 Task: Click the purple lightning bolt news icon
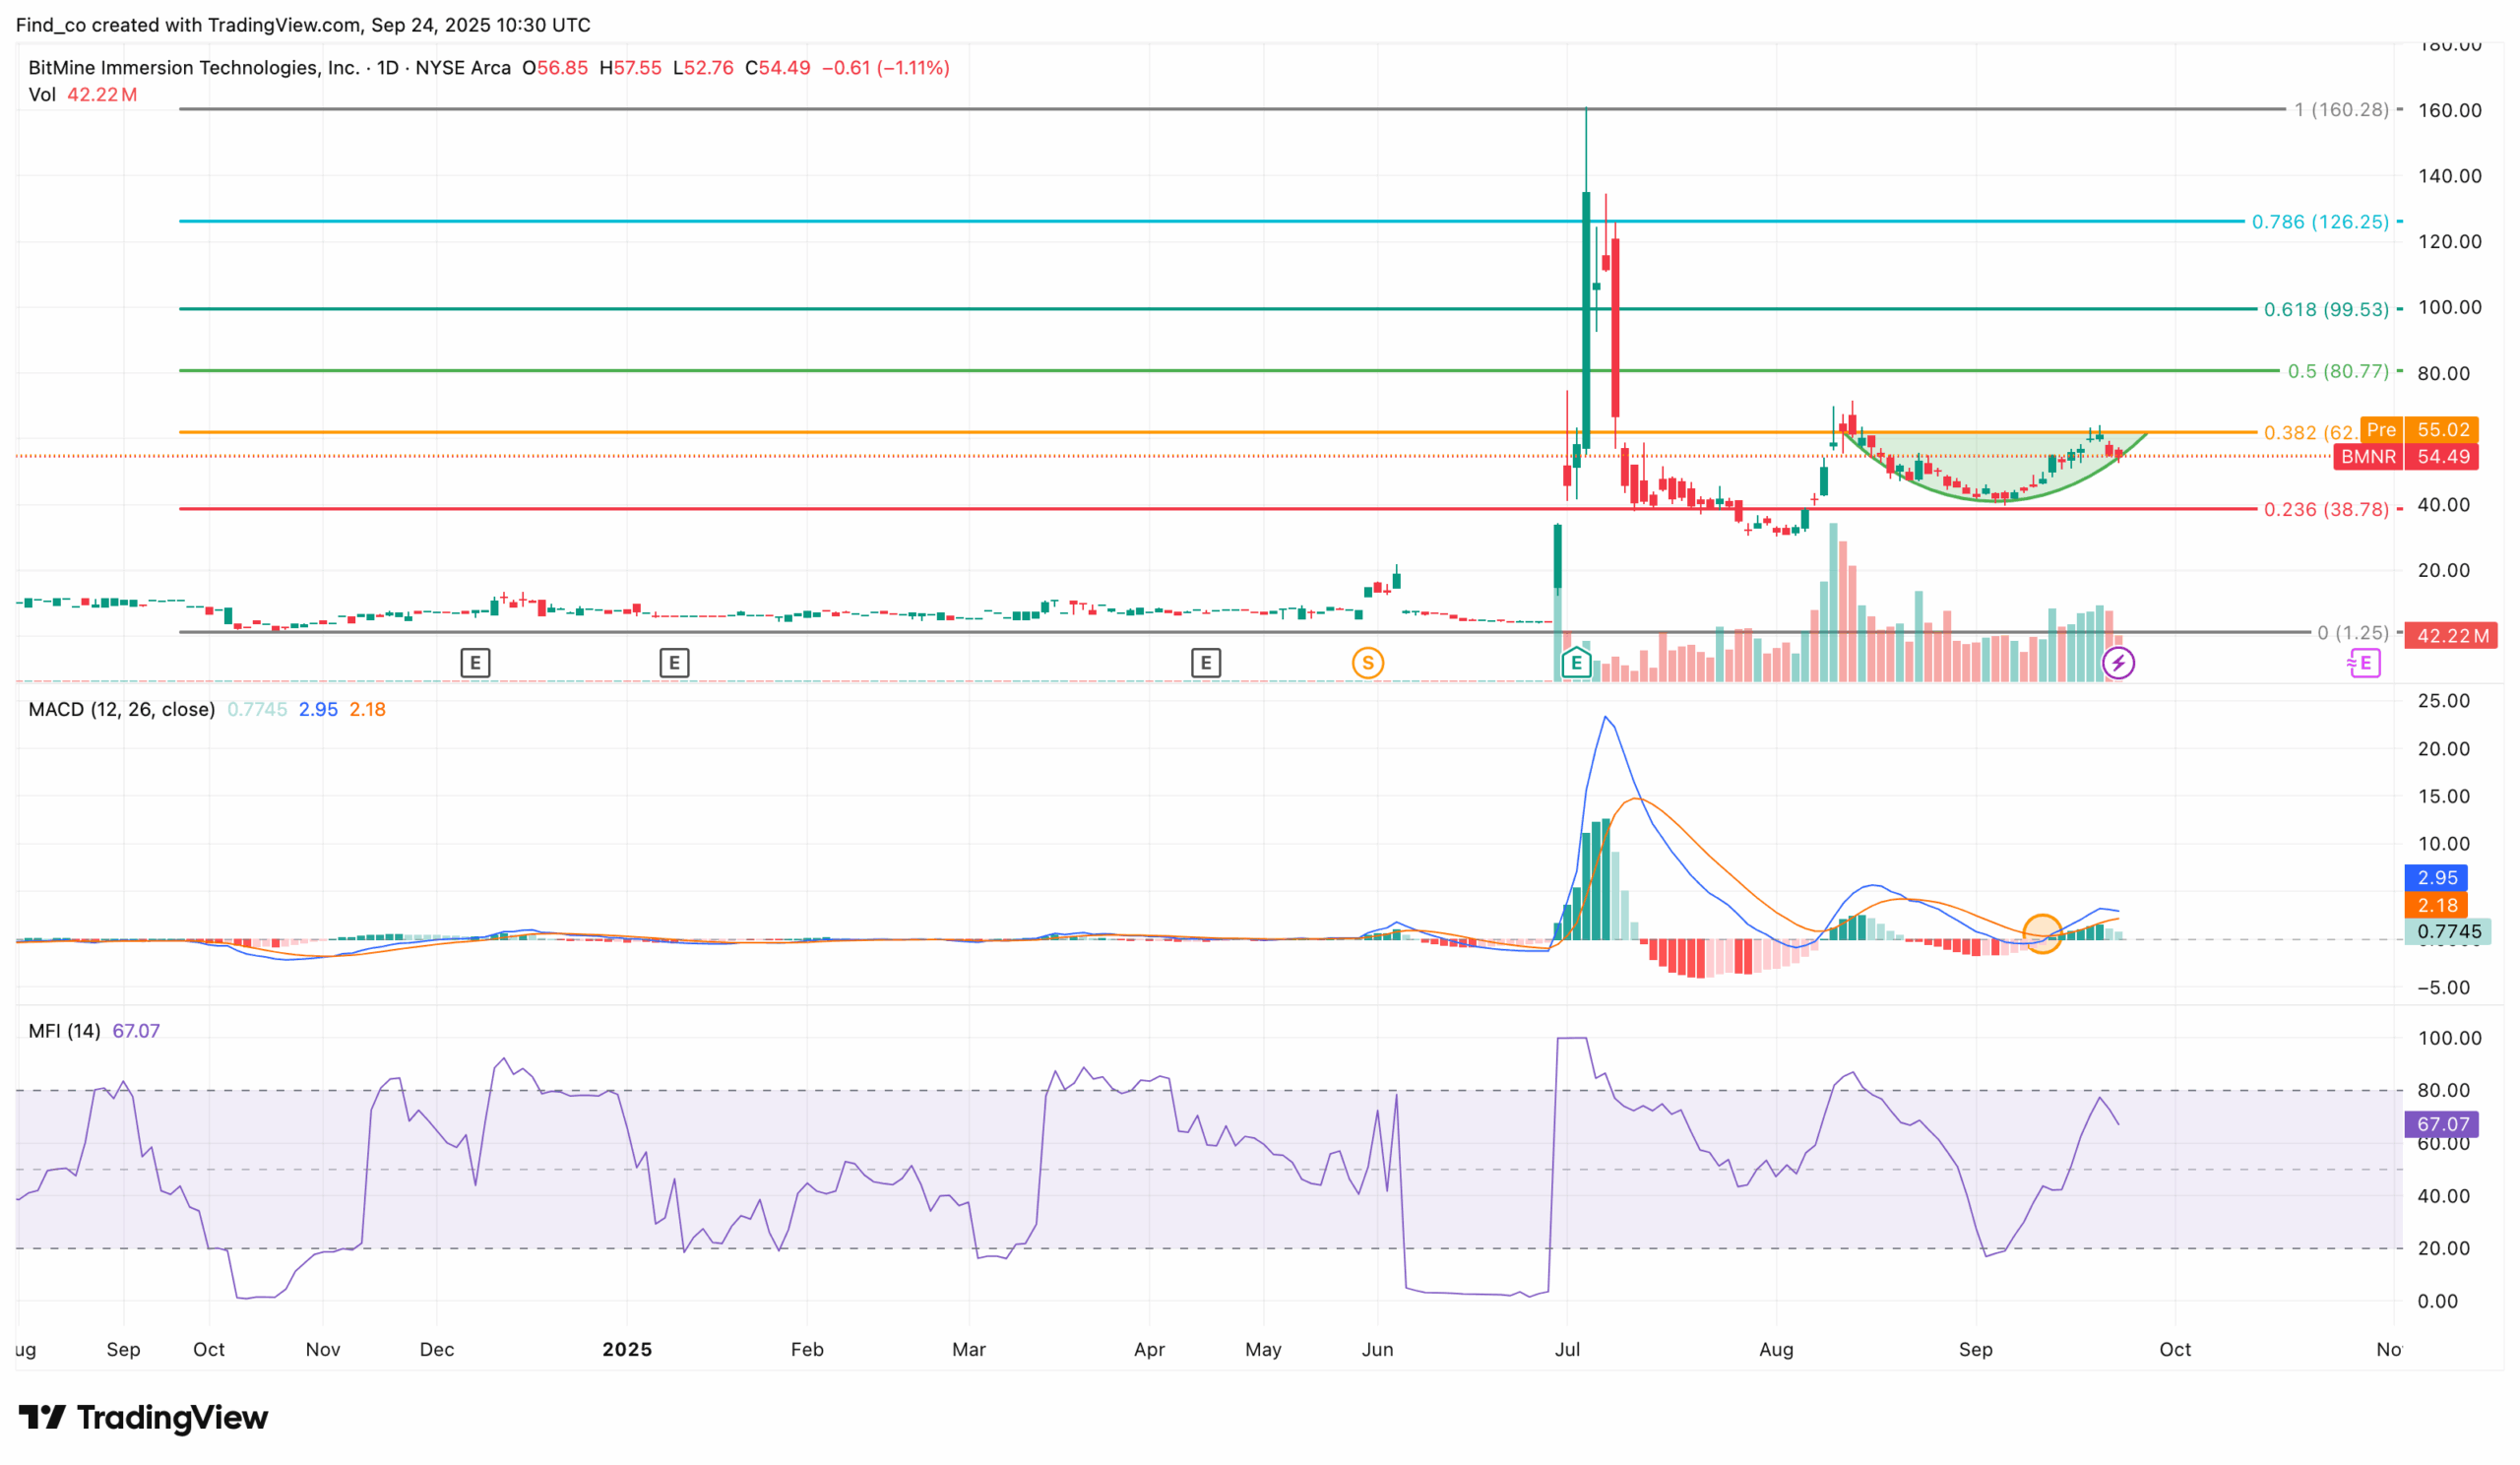[x=2118, y=662]
